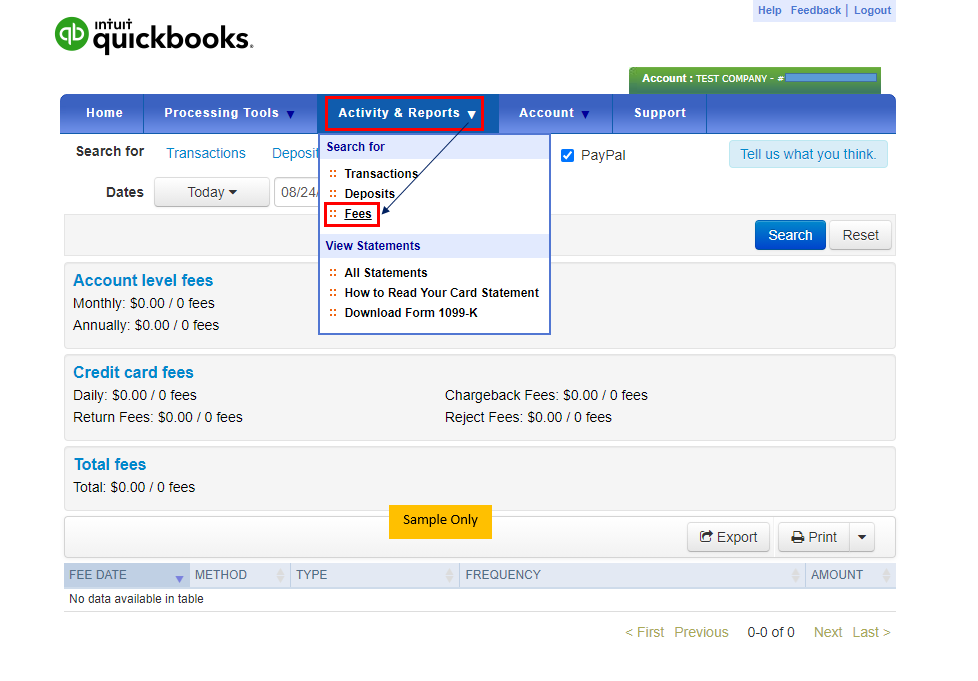Click the blue Search button
The width and height of the screenshot is (978, 681).
[x=790, y=235]
